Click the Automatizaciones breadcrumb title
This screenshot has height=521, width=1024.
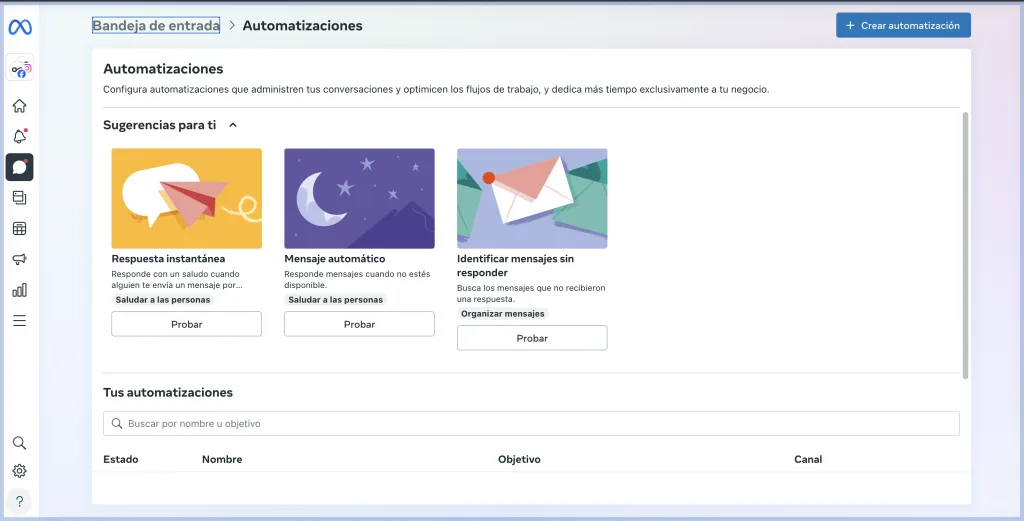point(302,25)
